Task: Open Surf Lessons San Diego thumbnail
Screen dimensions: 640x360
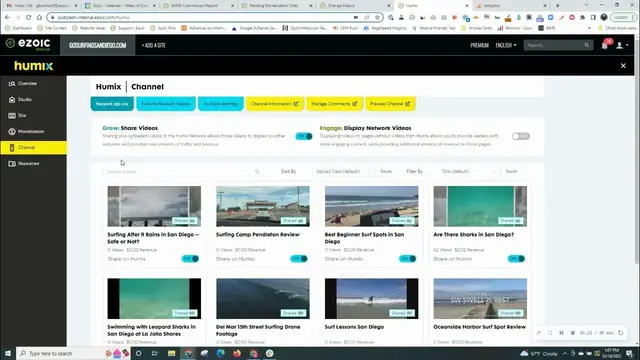Action: click(371, 298)
